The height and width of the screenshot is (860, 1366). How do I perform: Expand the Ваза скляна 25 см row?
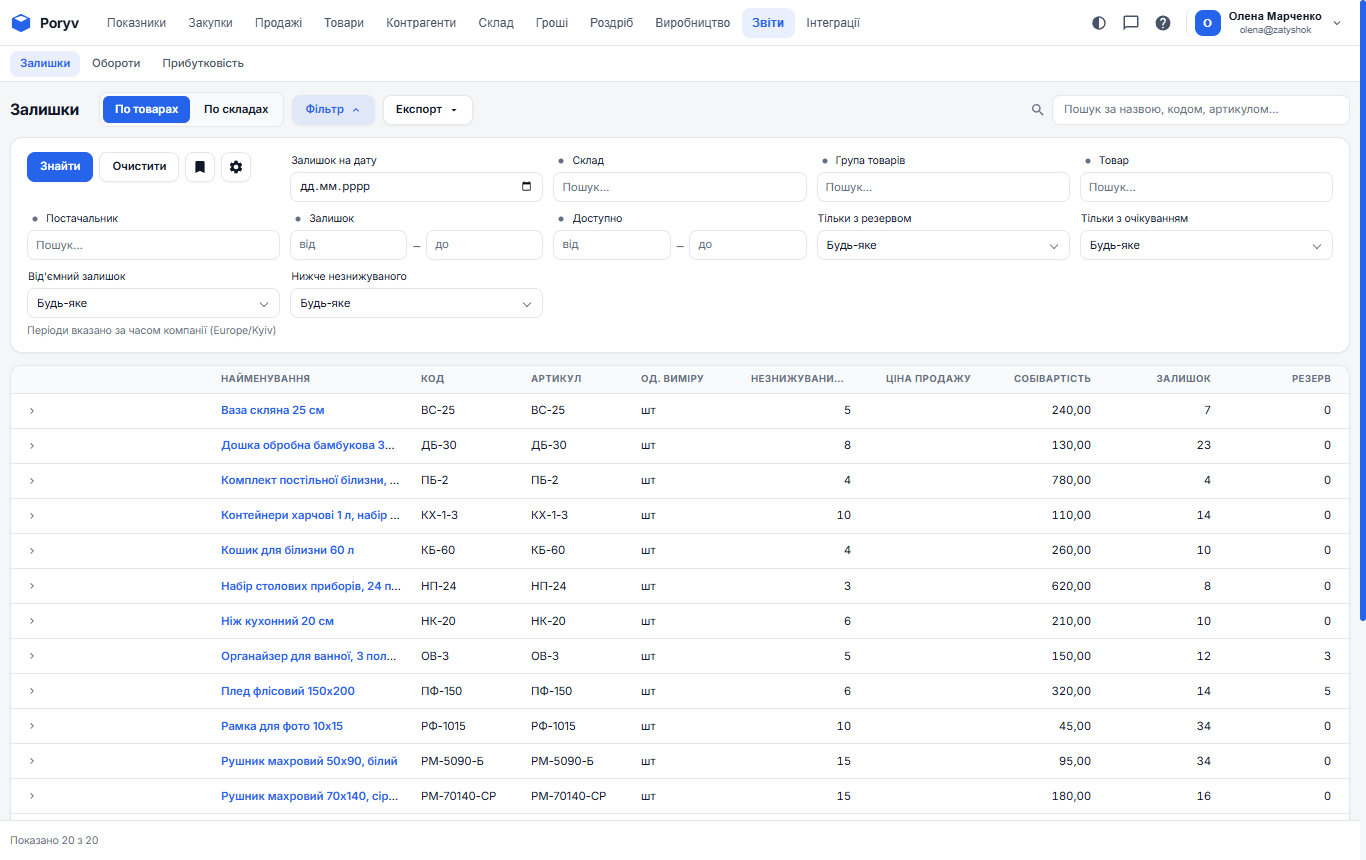(x=32, y=411)
